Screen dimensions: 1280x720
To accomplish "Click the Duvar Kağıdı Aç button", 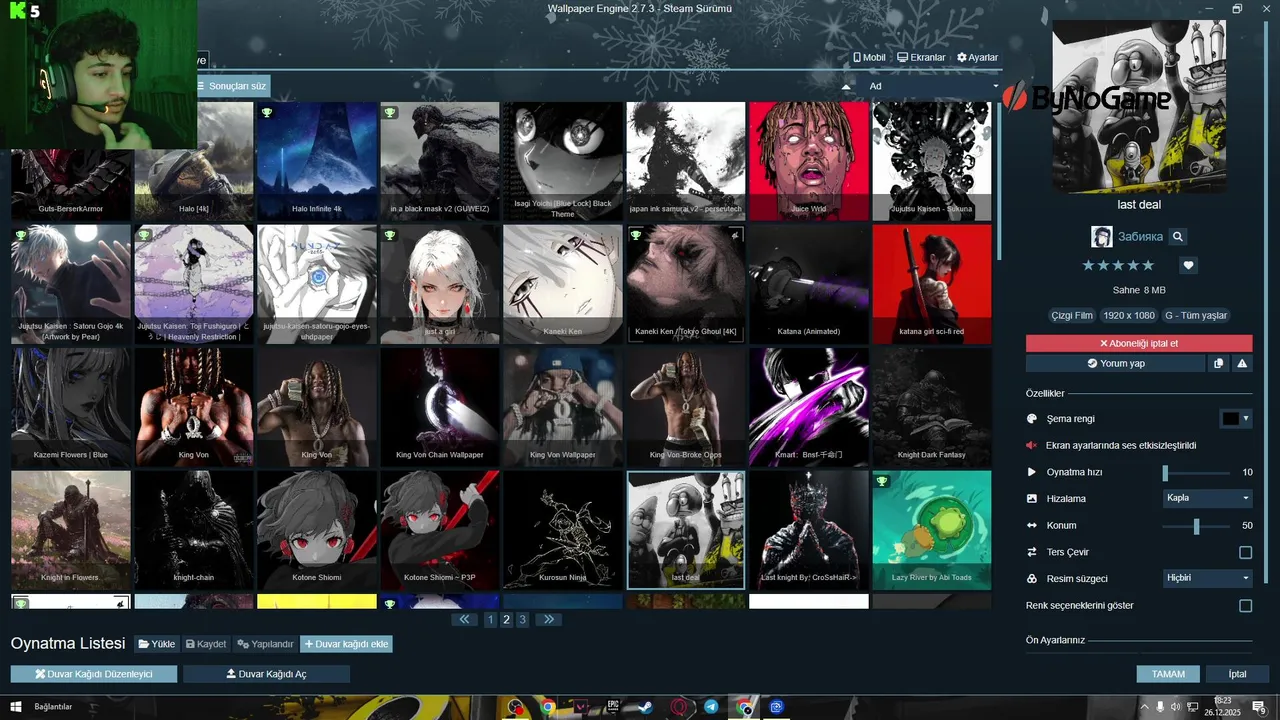I will click(266, 674).
